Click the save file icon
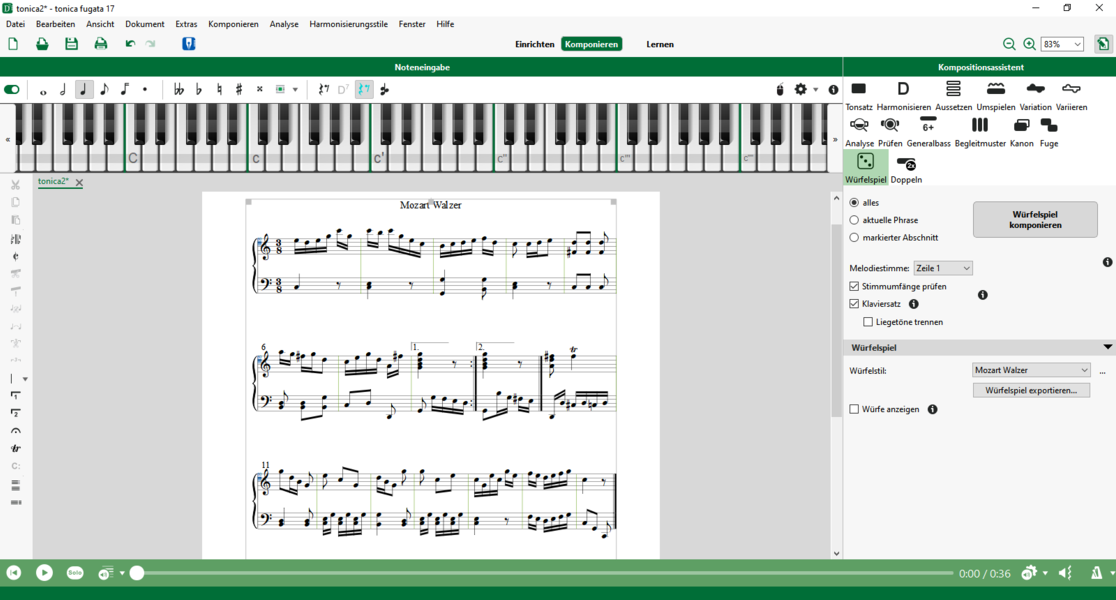The image size is (1116, 600). coord(71,44)
